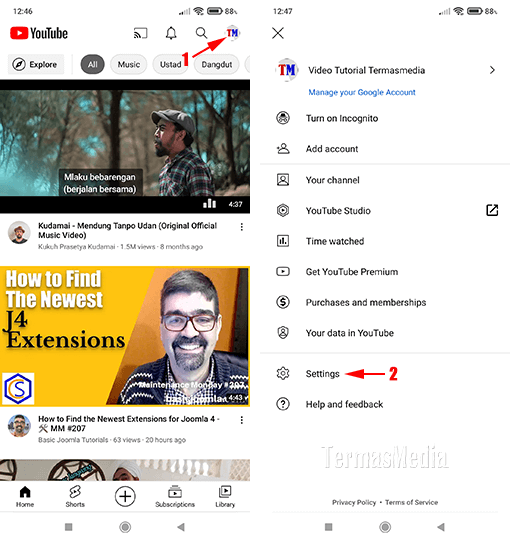Select Get YouTube Premium
This screenshot has width=510, height=542.
pyautogui.click(x=352, y=272)
